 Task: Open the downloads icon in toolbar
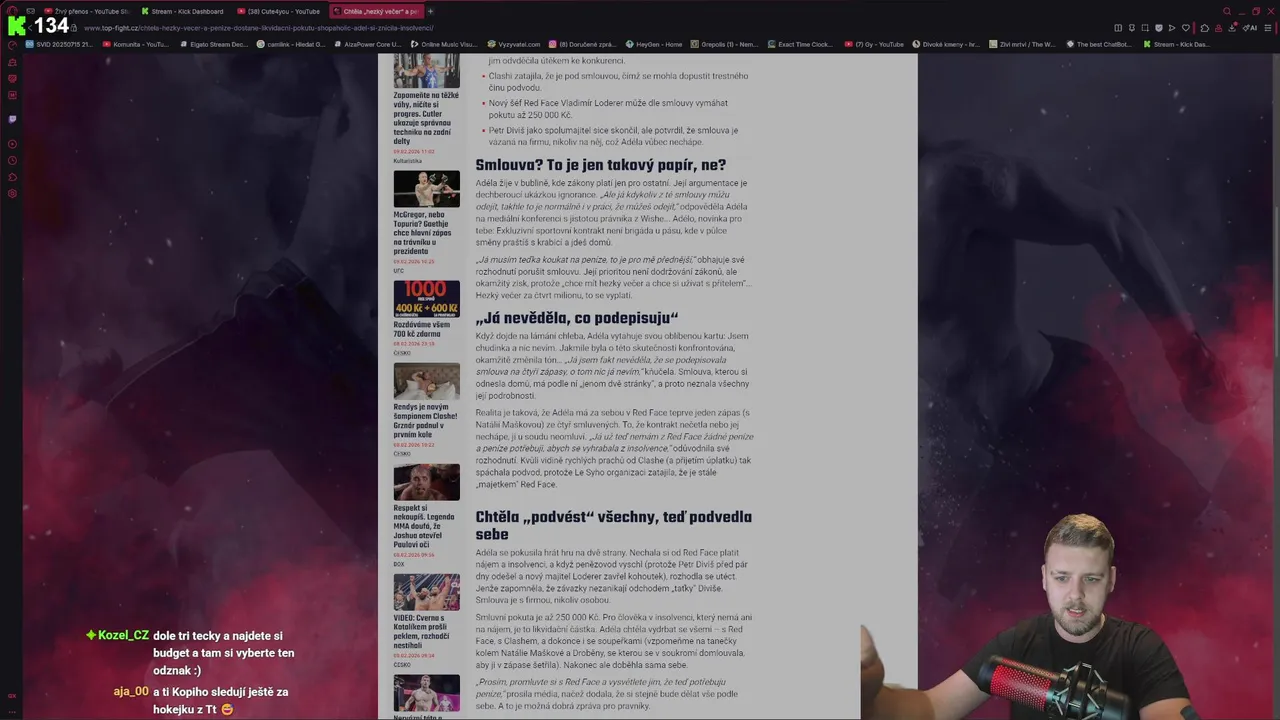(x=1232, y=28)
